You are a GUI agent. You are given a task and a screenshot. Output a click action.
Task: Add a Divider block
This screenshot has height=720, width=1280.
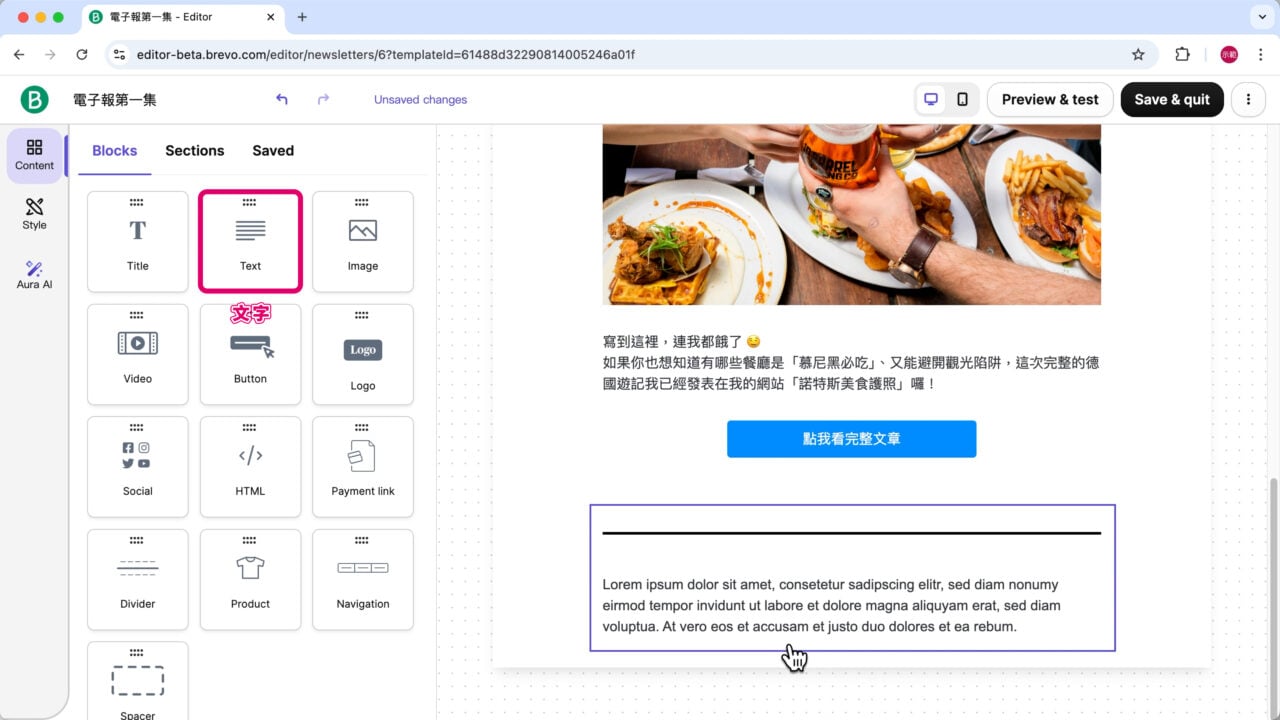137,579
